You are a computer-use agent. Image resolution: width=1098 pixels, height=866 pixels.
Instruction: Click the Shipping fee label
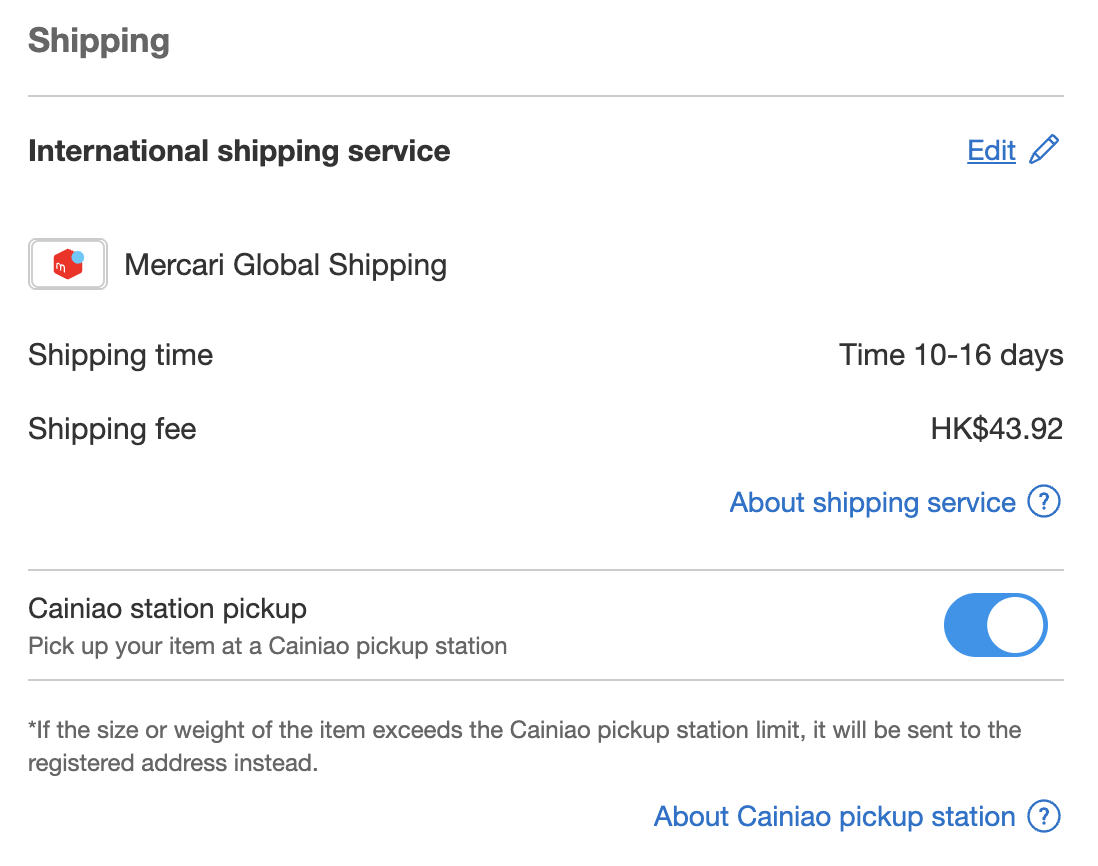click(112, 428)
